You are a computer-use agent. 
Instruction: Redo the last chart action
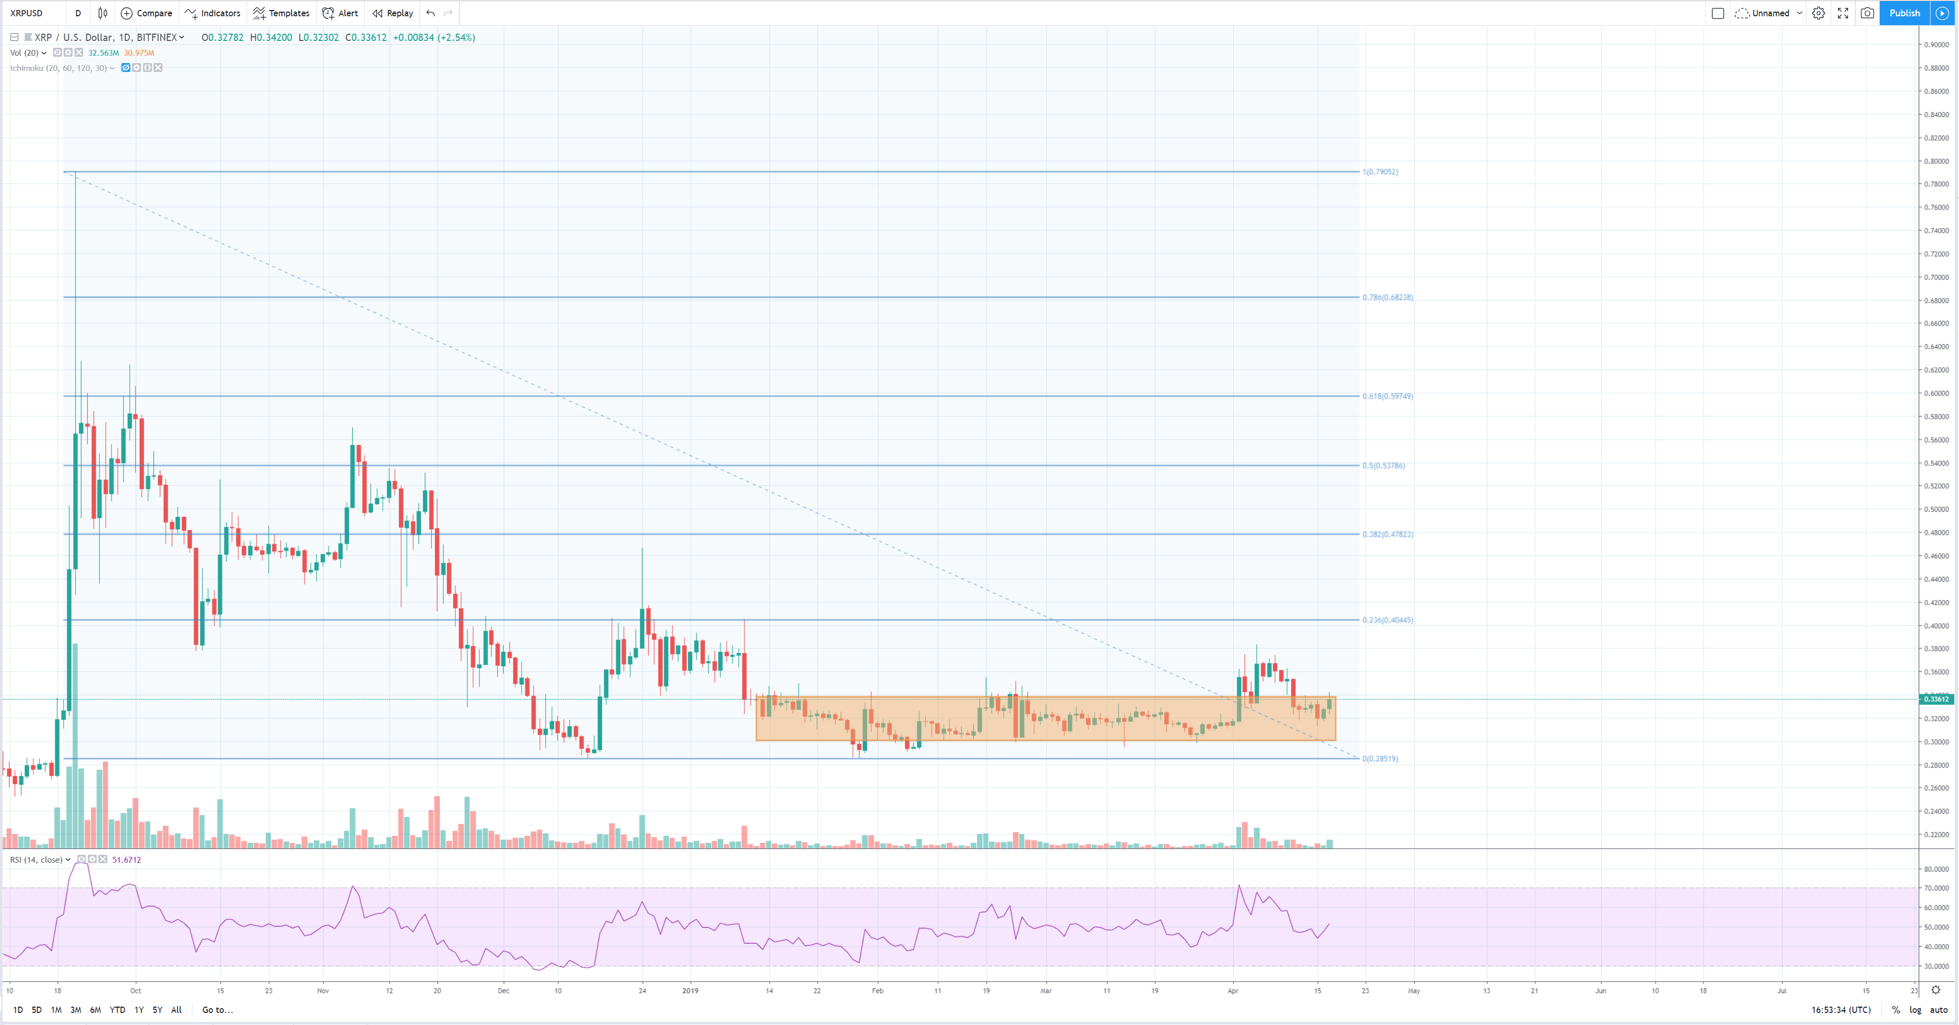(x=448, y=13)
